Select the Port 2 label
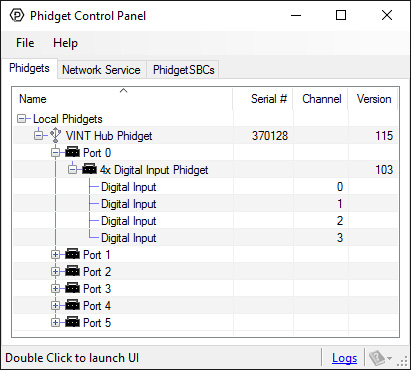Screen dimensions: 411x370 coord(97,272)
